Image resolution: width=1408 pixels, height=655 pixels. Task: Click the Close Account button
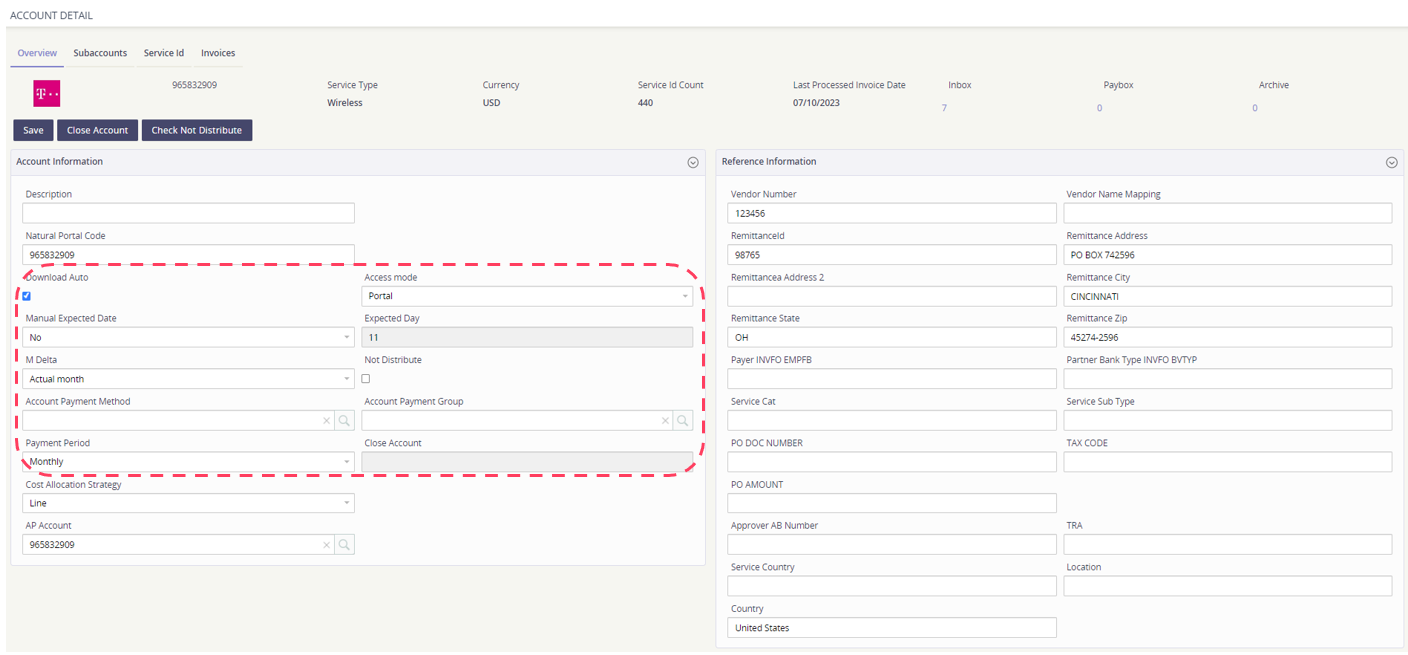[97, 130]
